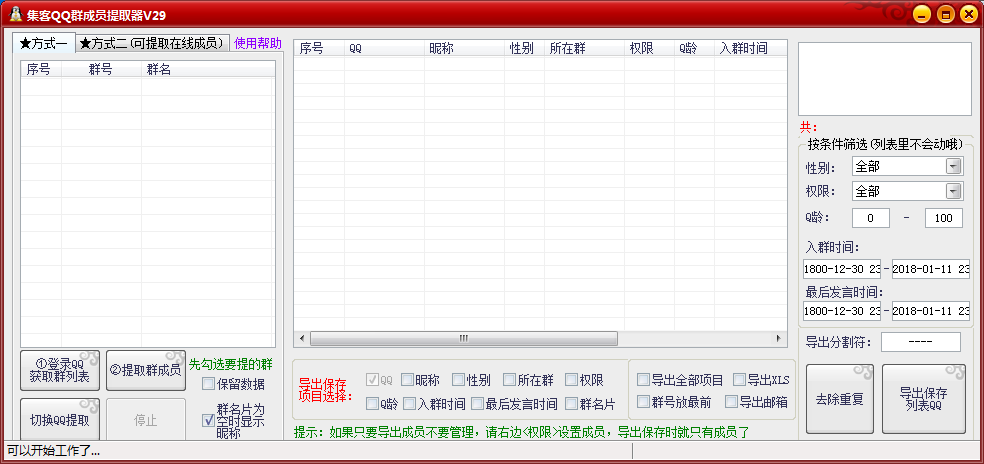
Task: Click the ②提取群成员 button
Action: click(146, 370)
